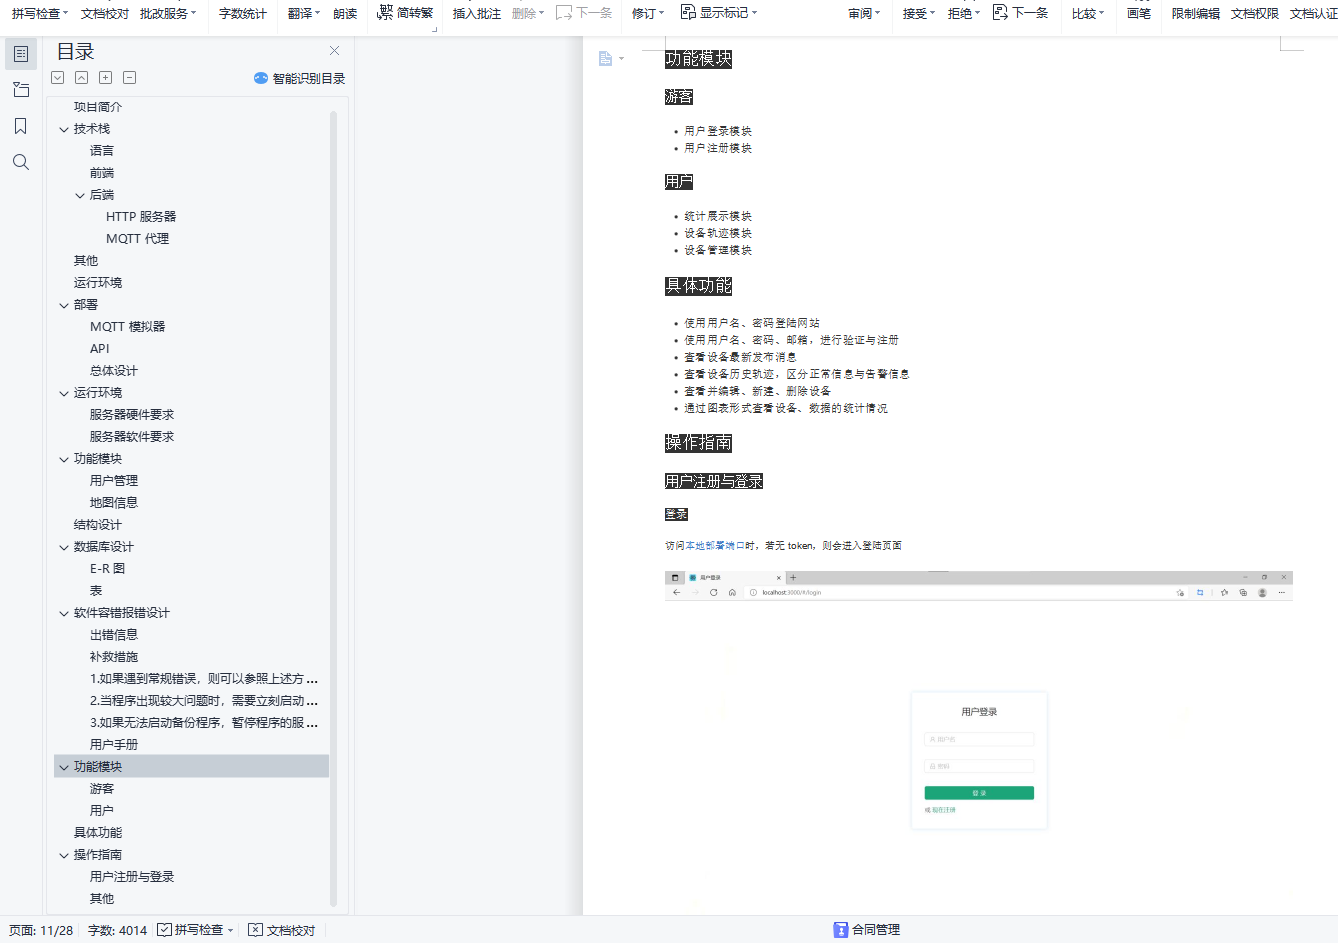Screen dimensions: 1338x943
Task: Collapse the 技术栈 outline node
Action: [64, 129]
